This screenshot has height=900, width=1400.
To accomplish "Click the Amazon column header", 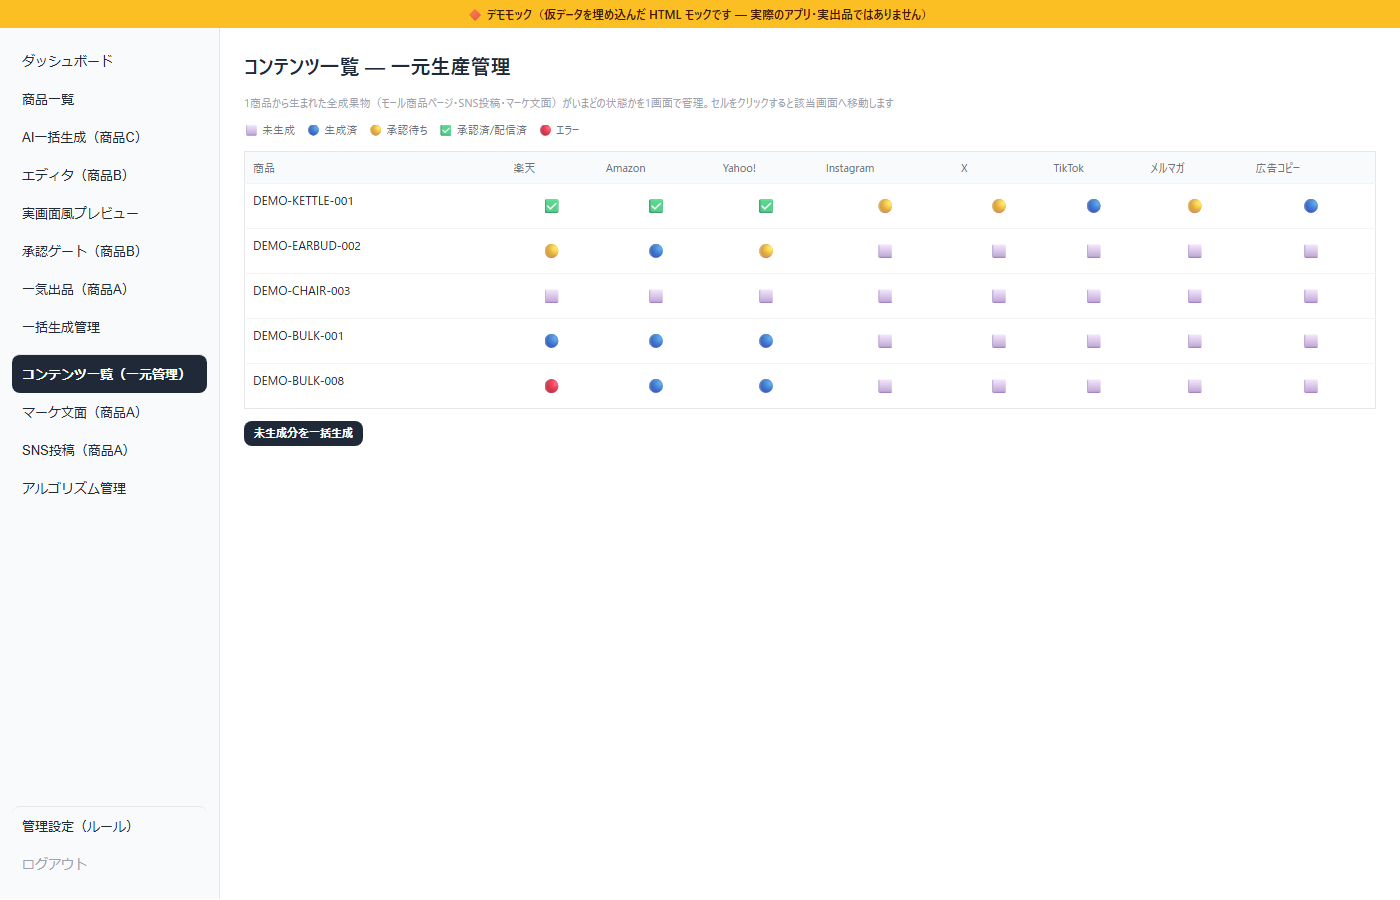I will (x=626, y=168).
